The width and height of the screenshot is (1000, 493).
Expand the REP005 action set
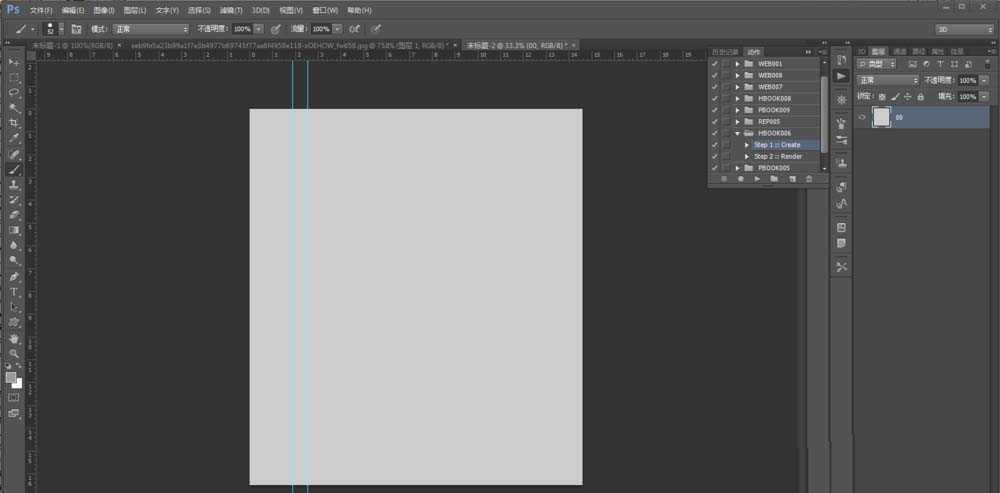pos(737,121)
